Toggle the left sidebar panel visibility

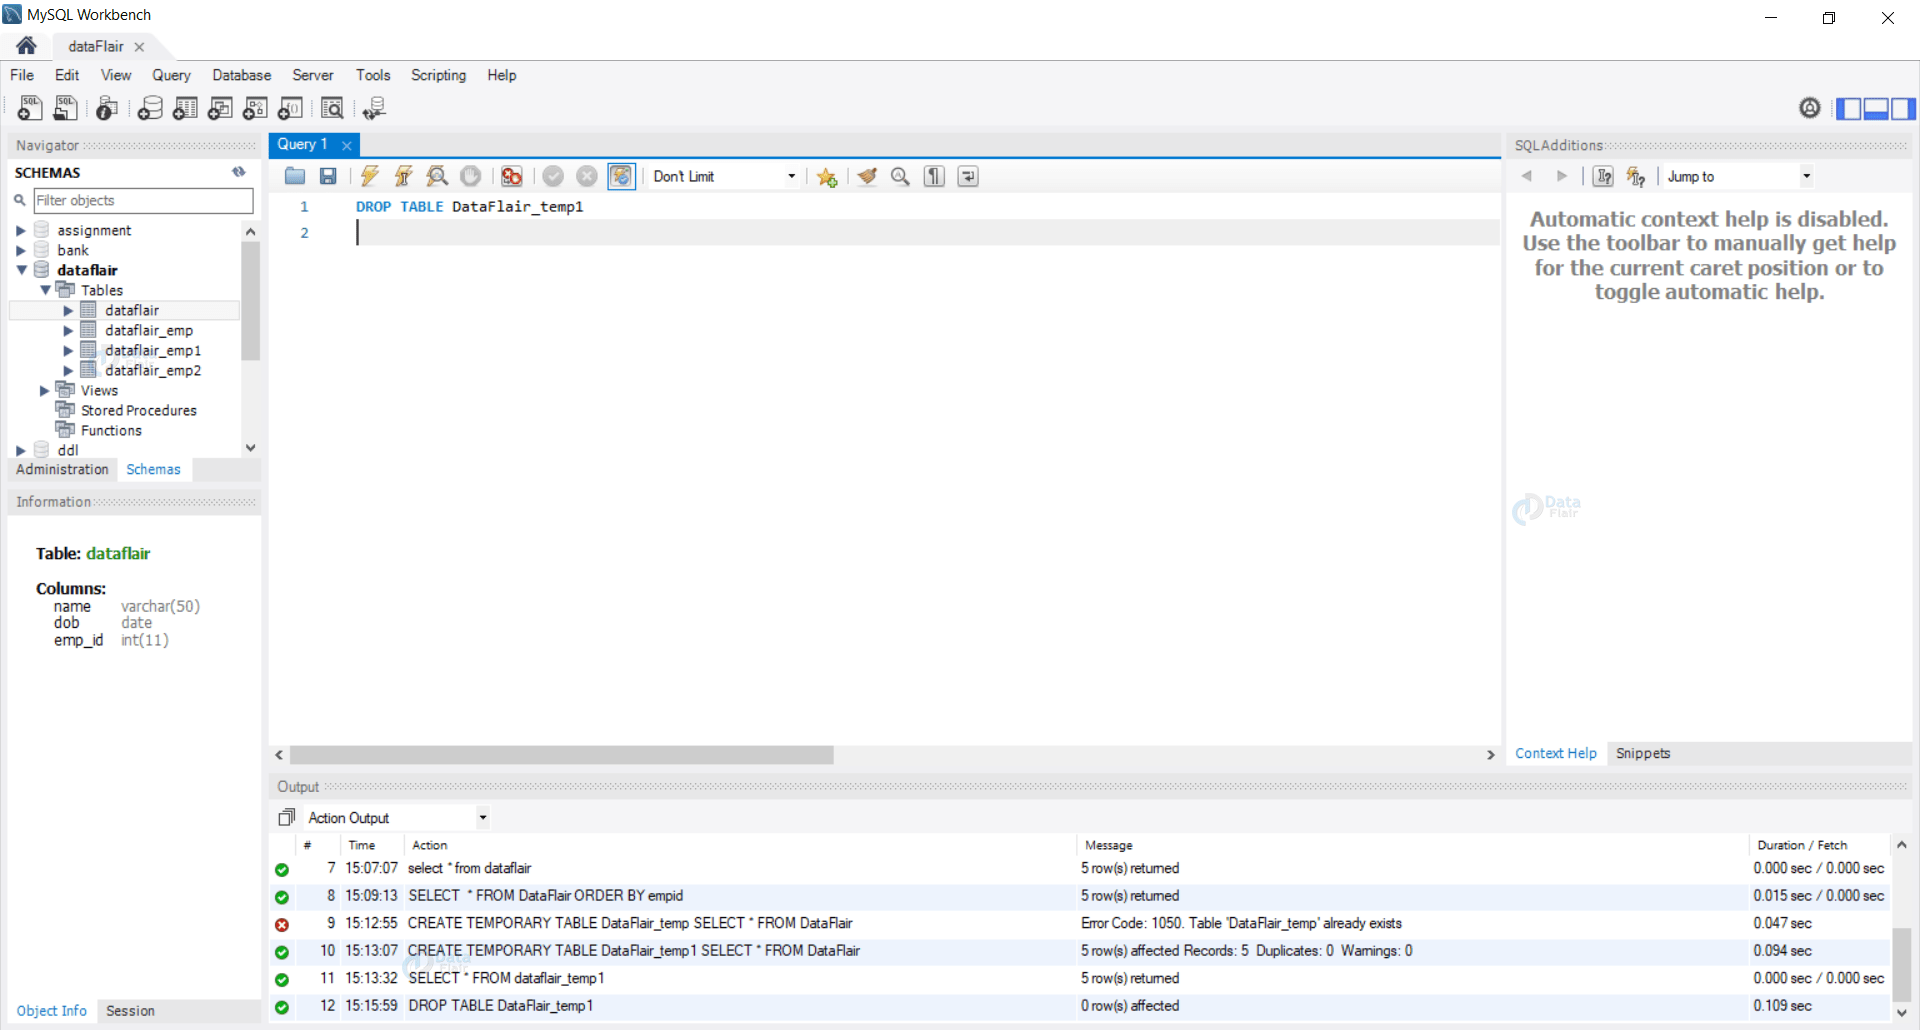point(1849,108)
